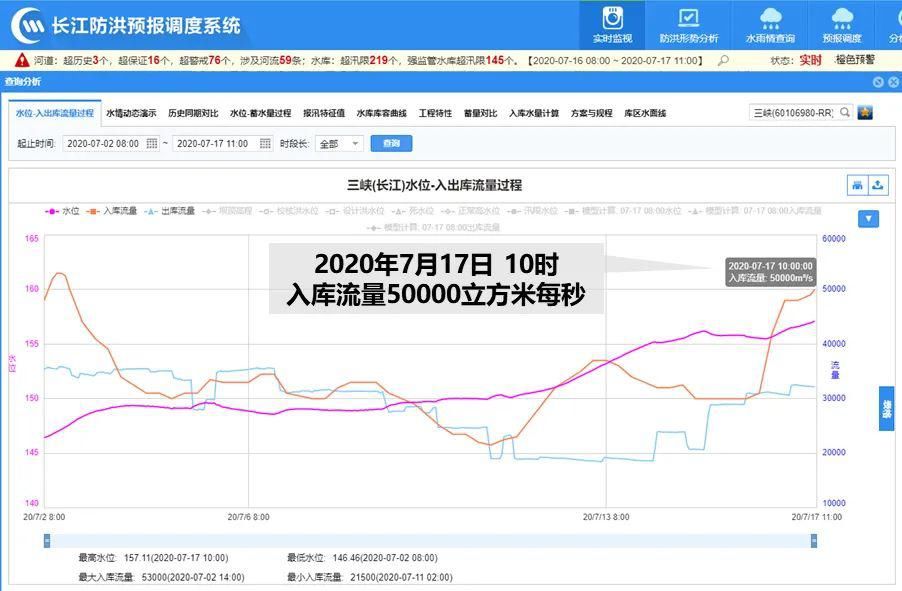Open the 水雨情查询 rain query module
The image size is (902, 591).
pyautogui.click(x=770, y=22)
